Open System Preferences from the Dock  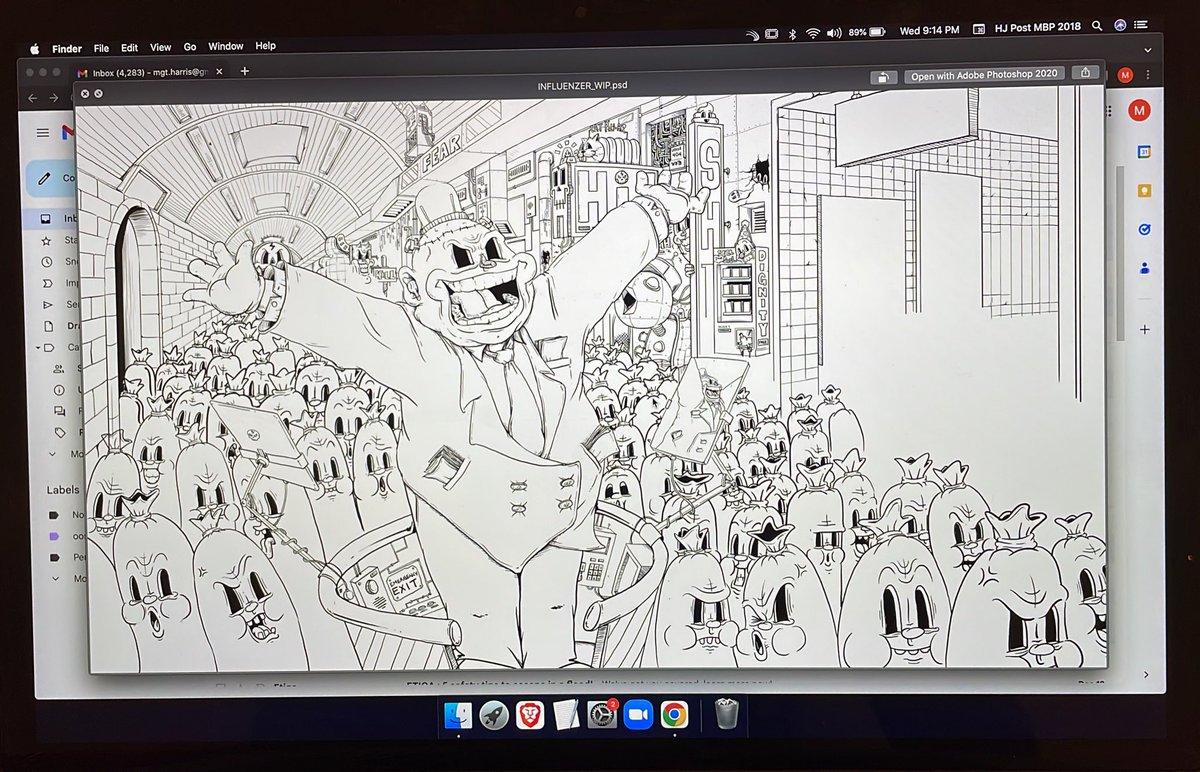(x=602, y=714)
